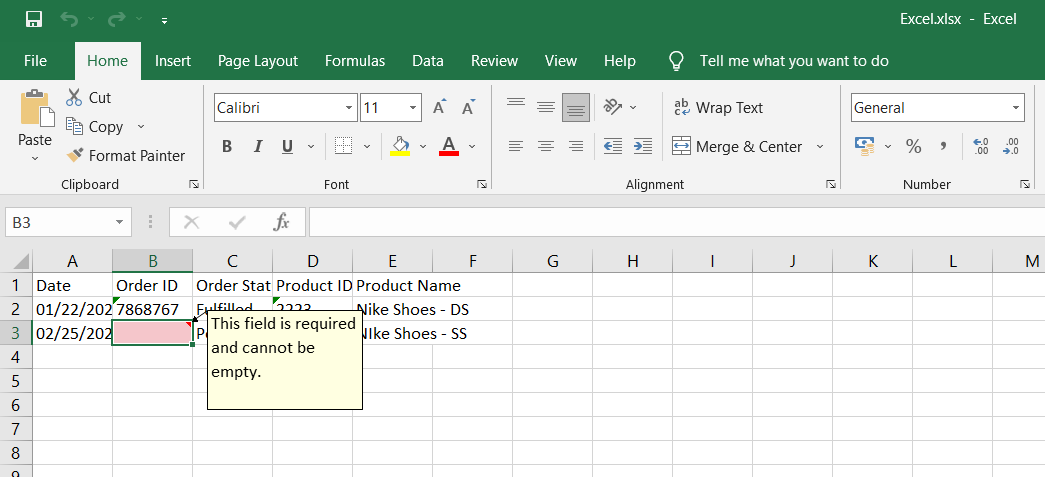Open the Data tab

428,61
